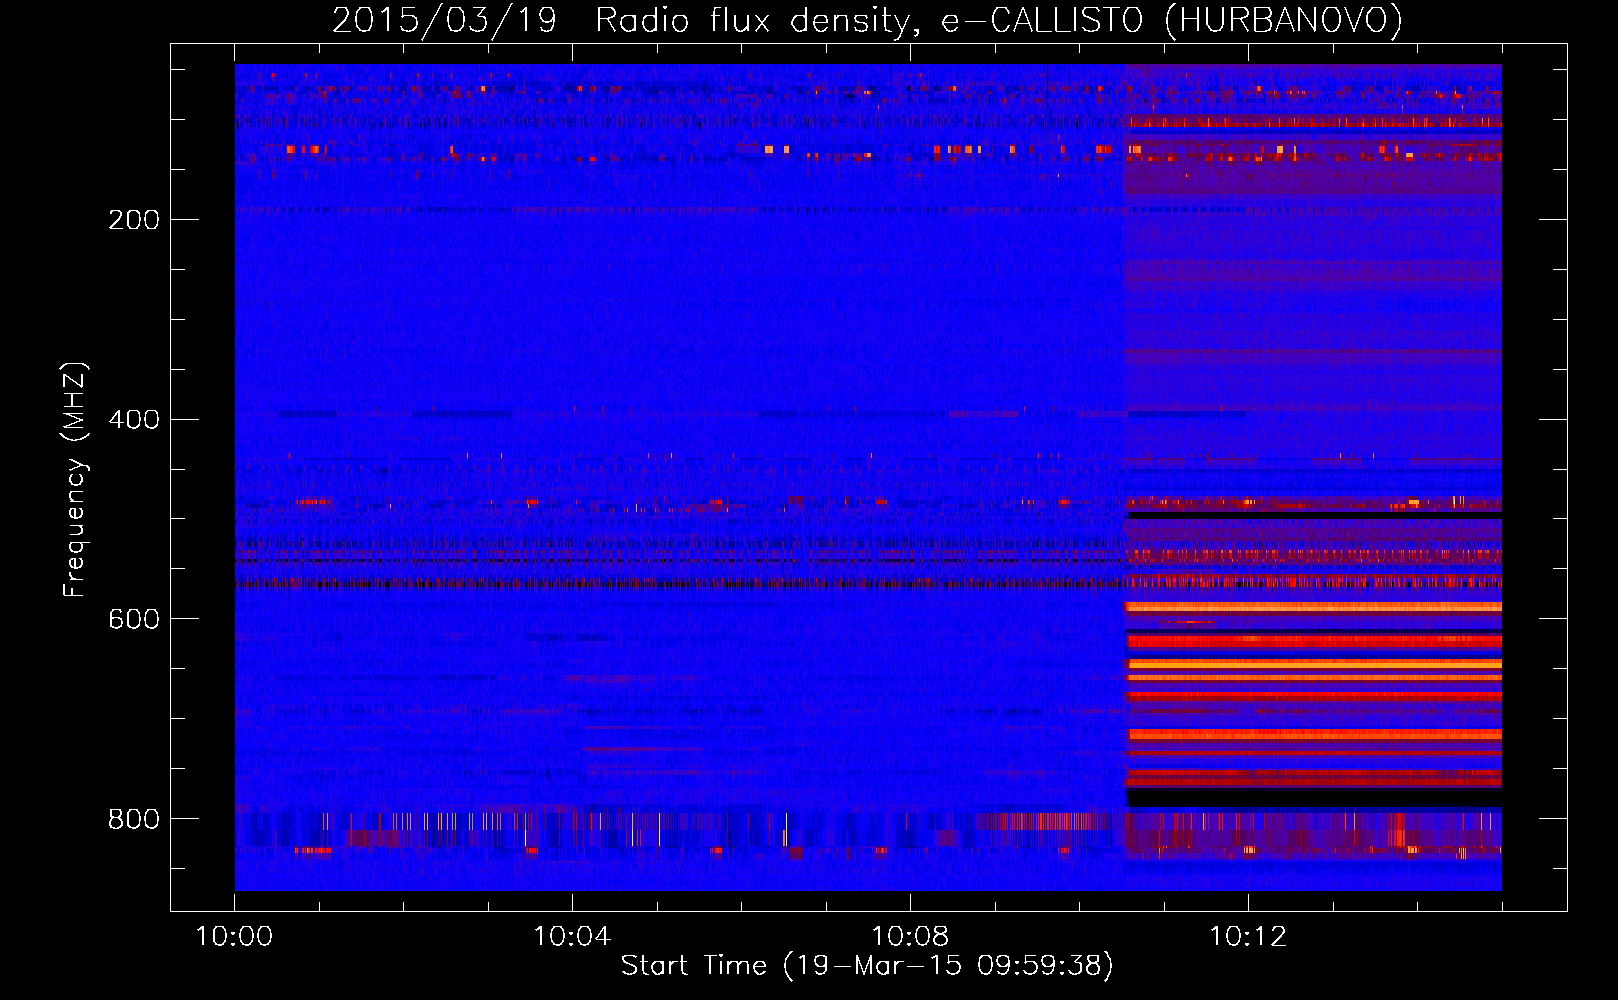This screenshot has width=1618, height=1000.
Task: Click the 200 frequency tick label
Action: 134,220
